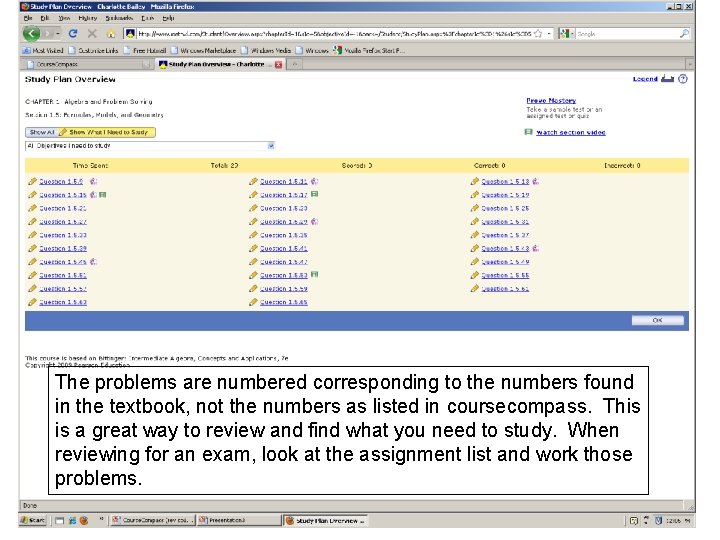Toggle Show What I Need to Study

107,132
